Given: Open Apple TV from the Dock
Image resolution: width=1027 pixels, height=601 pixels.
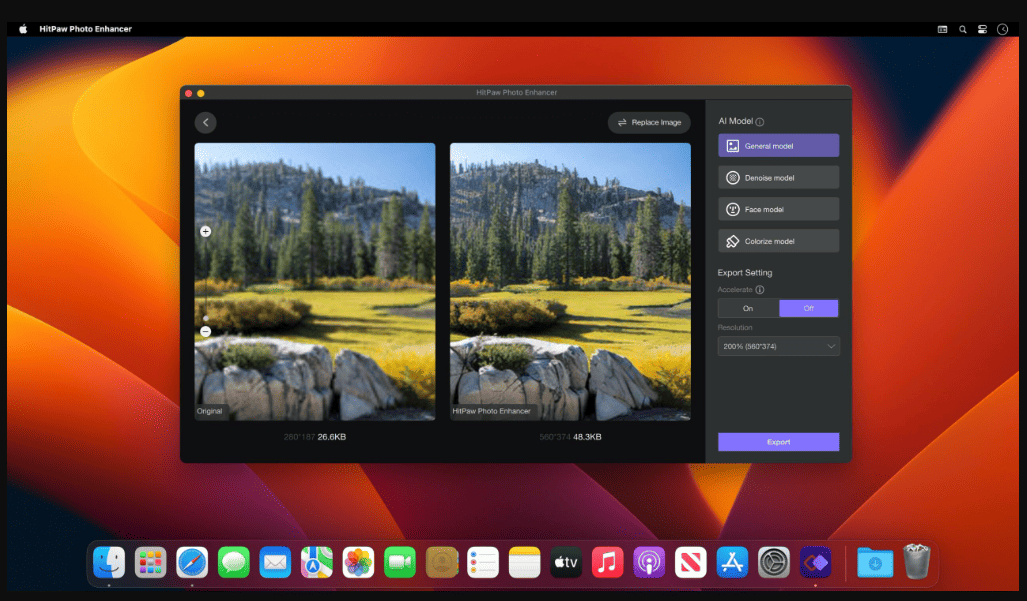Looking at the screenshot, I should pyautogui.click(x=566, y=562).
